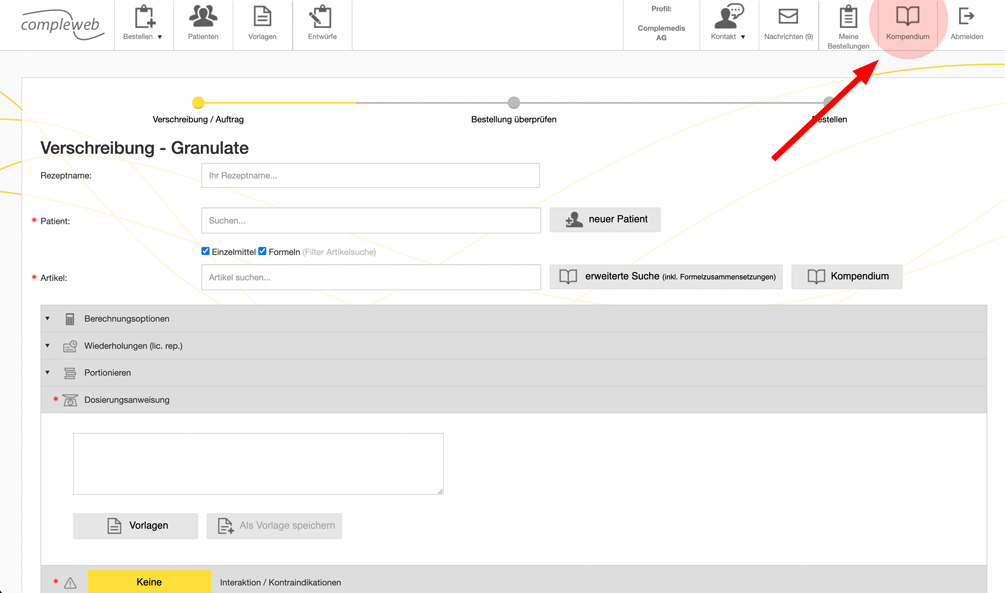The image size is (1005, 593).
Task: Click the Vorlagen button under Dosierungsanweisung
Action: tap(135, 525)
